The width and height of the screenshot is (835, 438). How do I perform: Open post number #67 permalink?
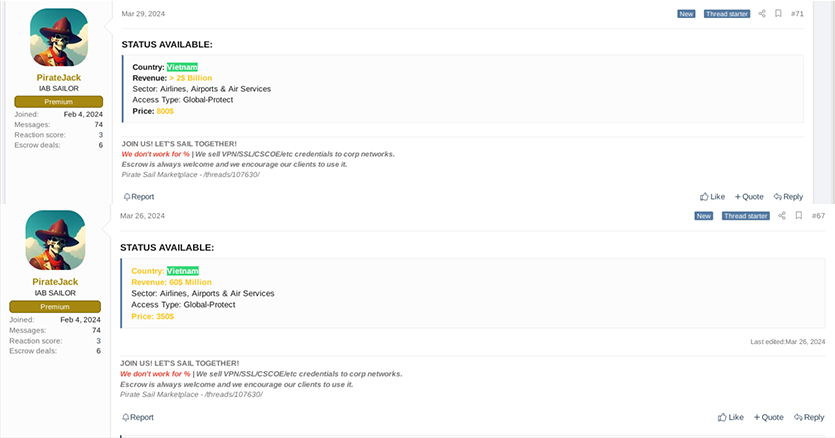[x=818, y=216]
